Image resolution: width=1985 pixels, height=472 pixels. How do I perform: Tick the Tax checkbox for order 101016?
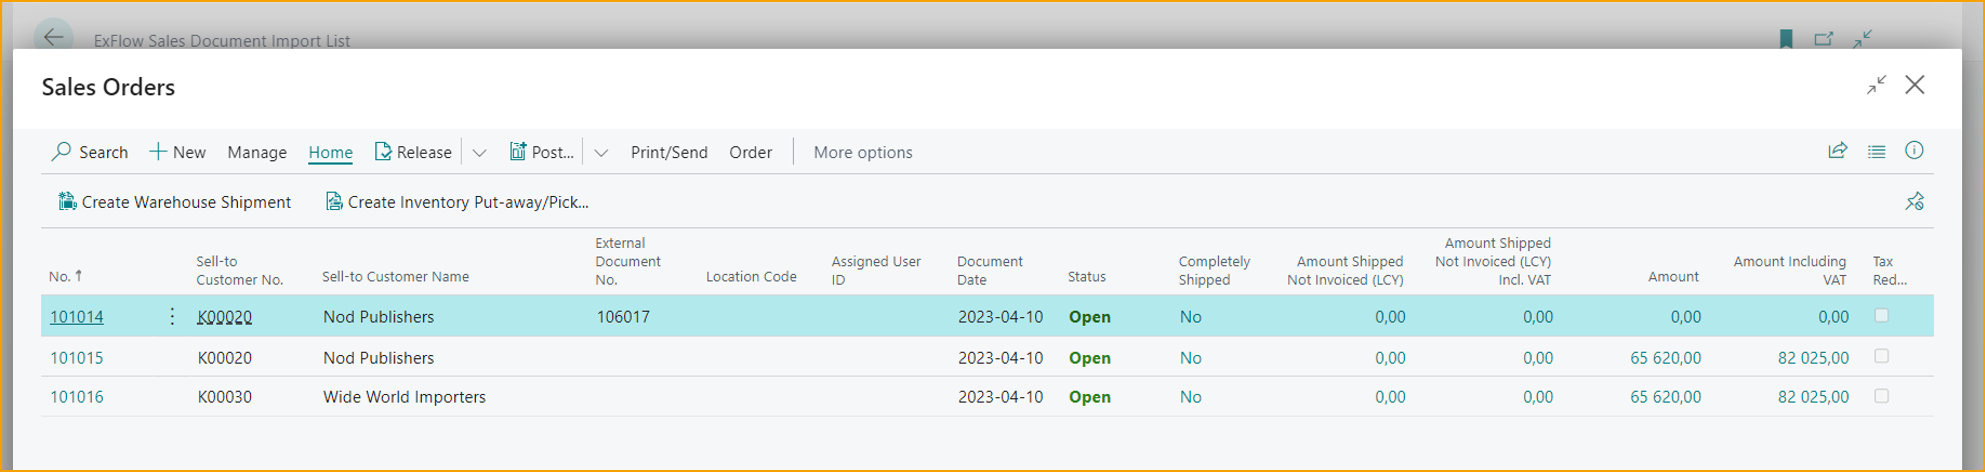(1881, 397)
